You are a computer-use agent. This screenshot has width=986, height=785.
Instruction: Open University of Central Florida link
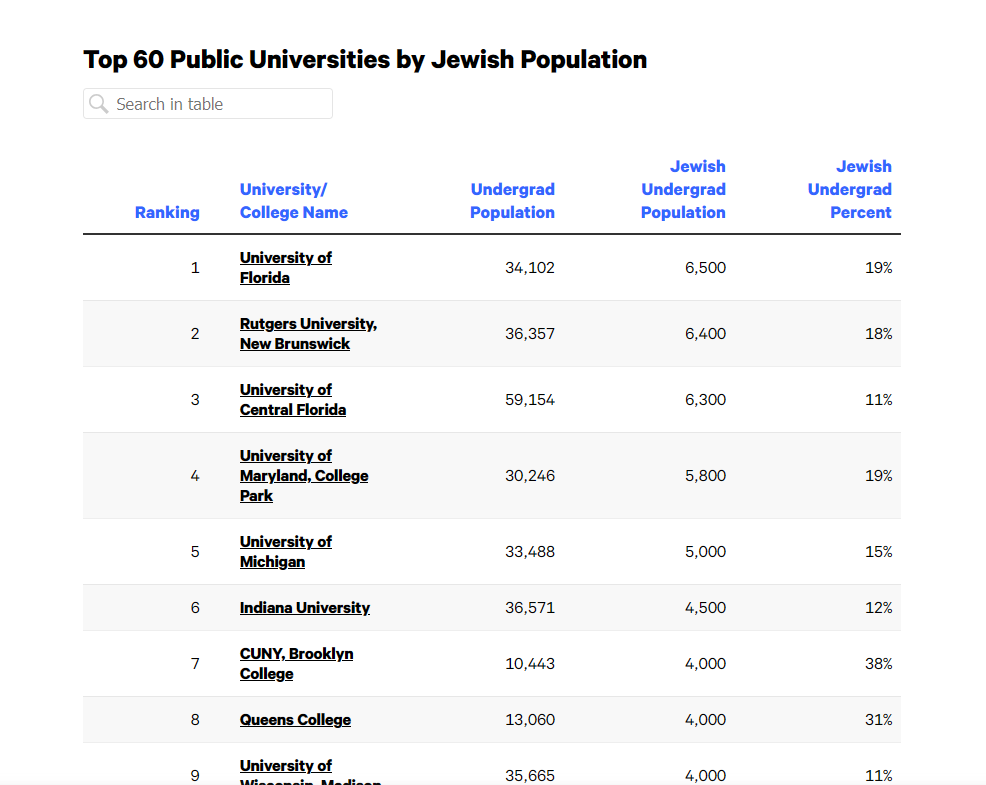tap(293, 400)
